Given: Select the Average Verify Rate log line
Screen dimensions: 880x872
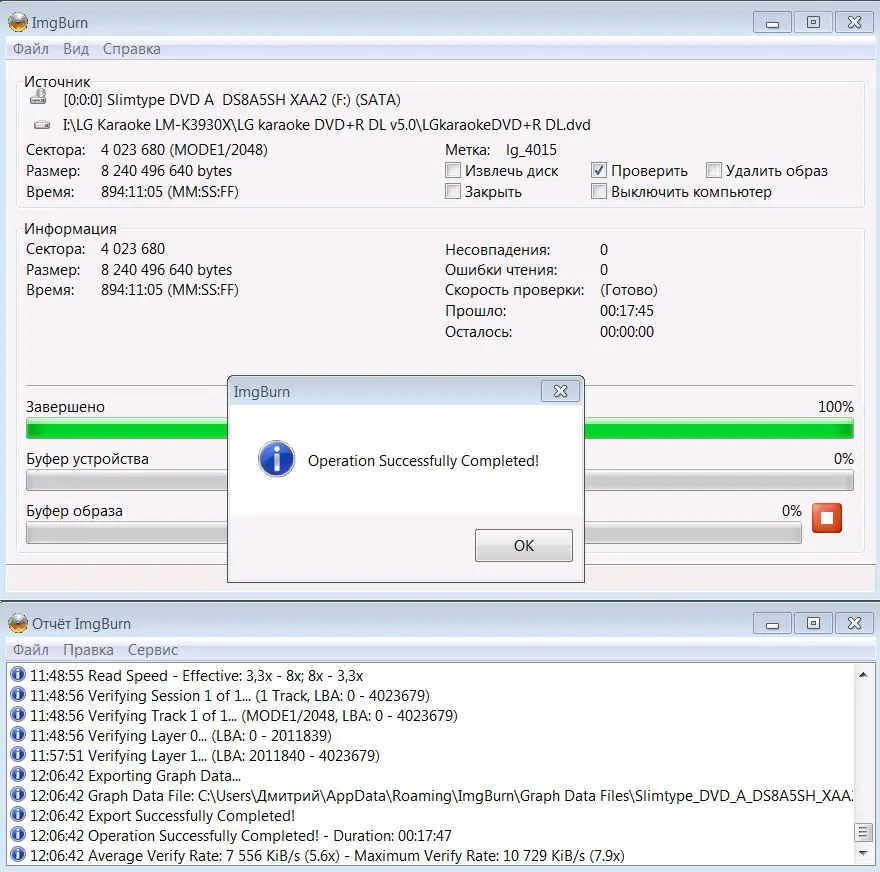Looking at the screenshot, I should [x=327, y=855].
